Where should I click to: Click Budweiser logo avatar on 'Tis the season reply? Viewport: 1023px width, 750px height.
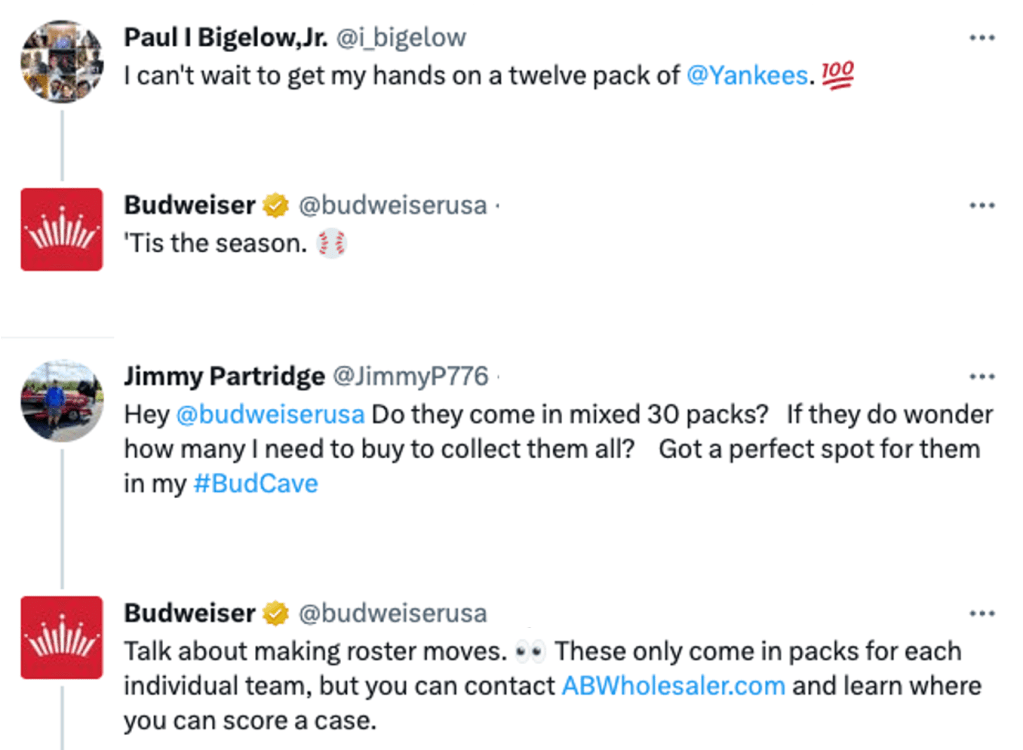[62, 229]
